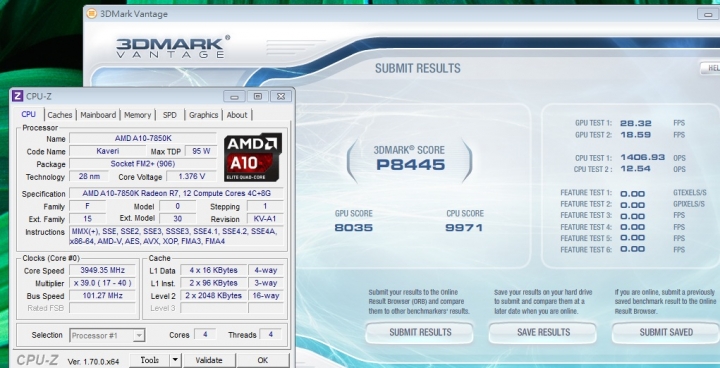The width and height of the screenshot is (720, 368).
Task: Click the GPU TEST 2 value 18.59
Action: [x=636, y=135]
